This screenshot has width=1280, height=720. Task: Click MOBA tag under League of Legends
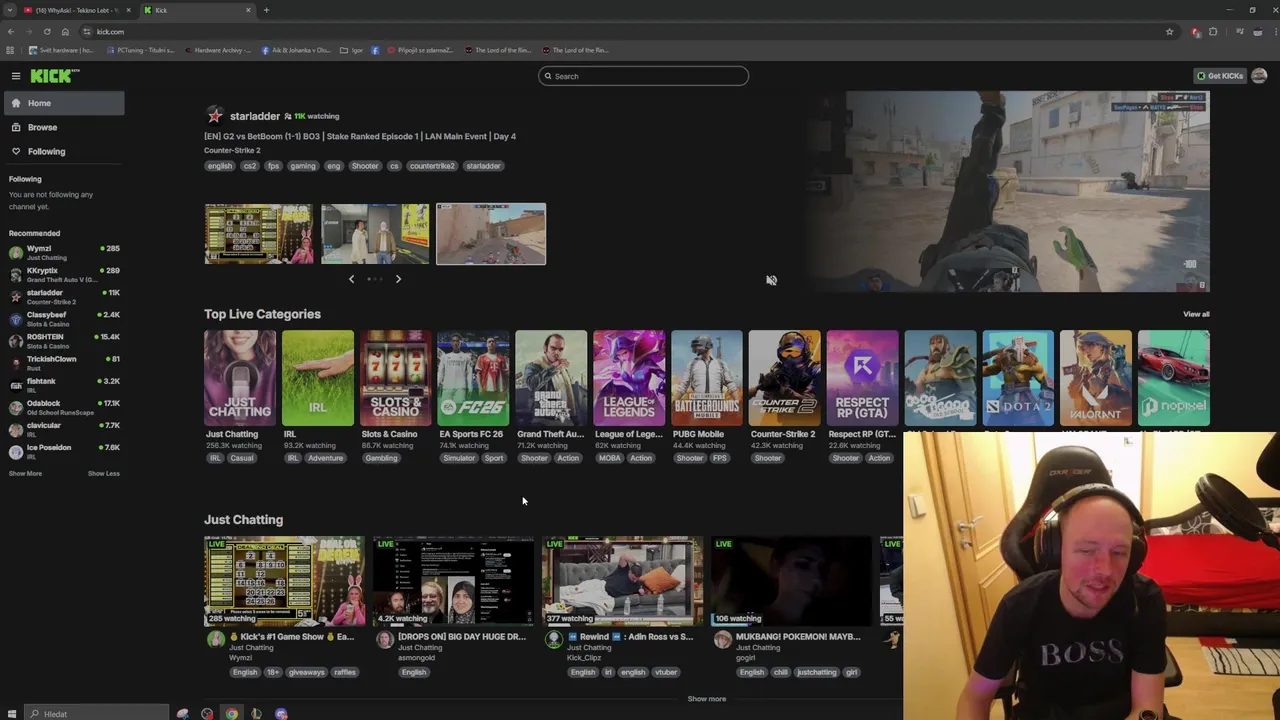(609, 458)
